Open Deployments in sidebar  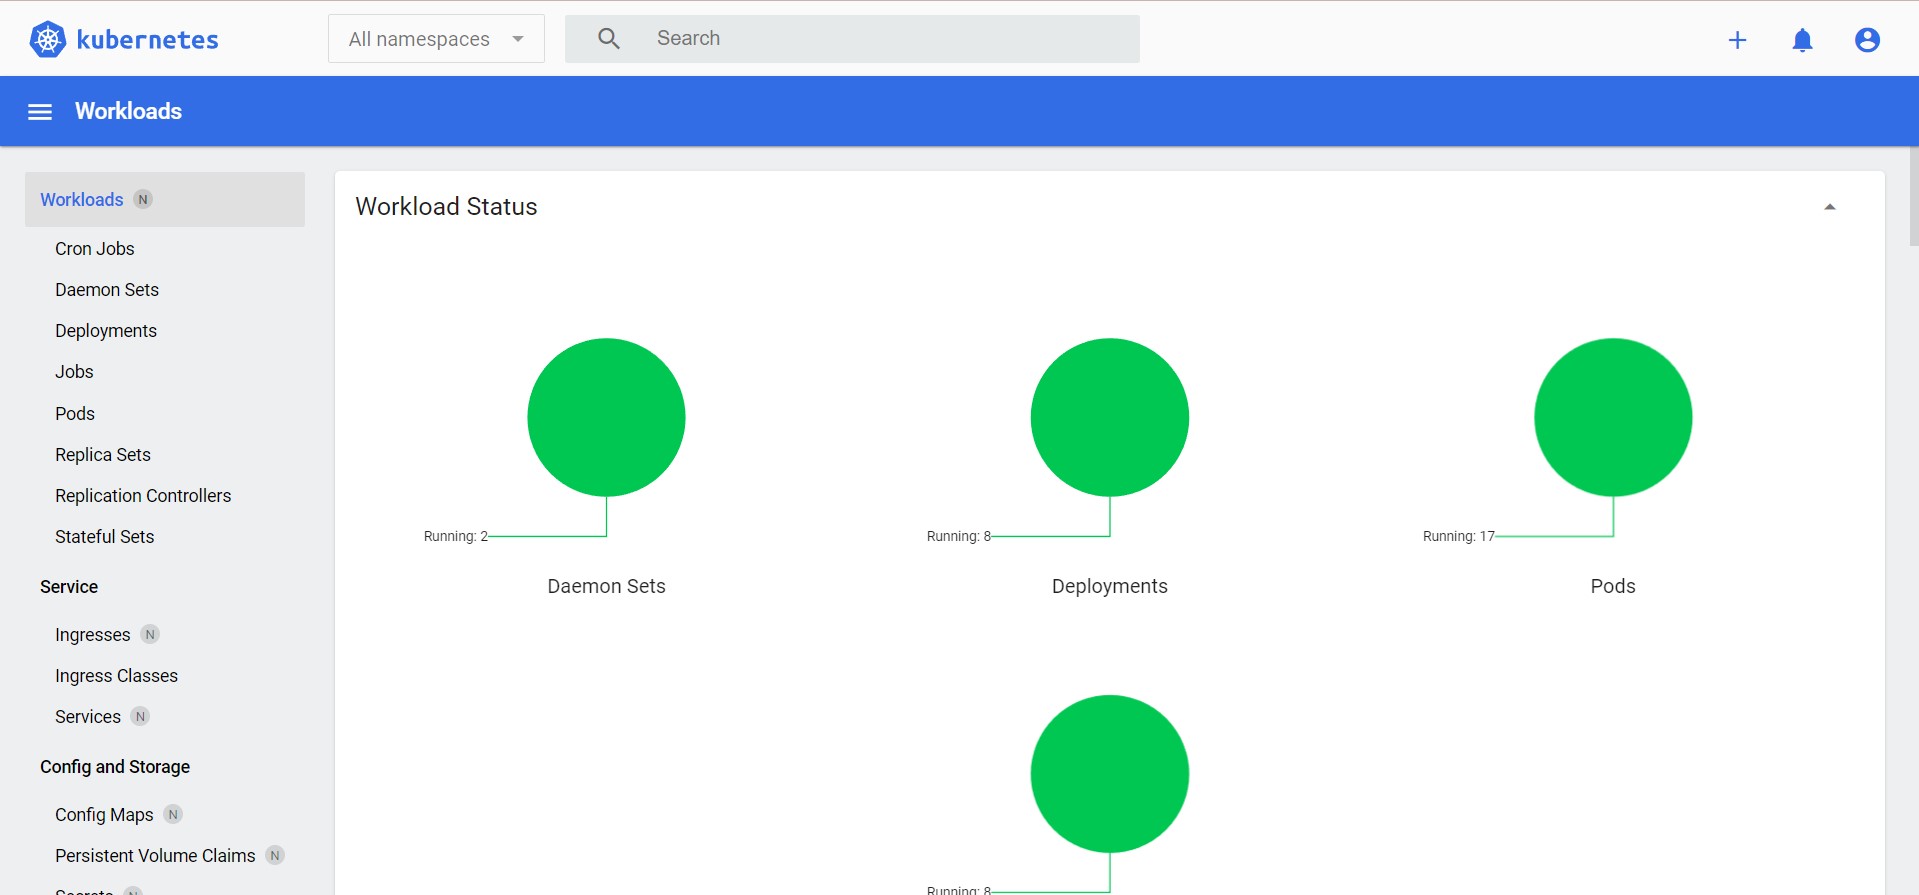(106, 330)
